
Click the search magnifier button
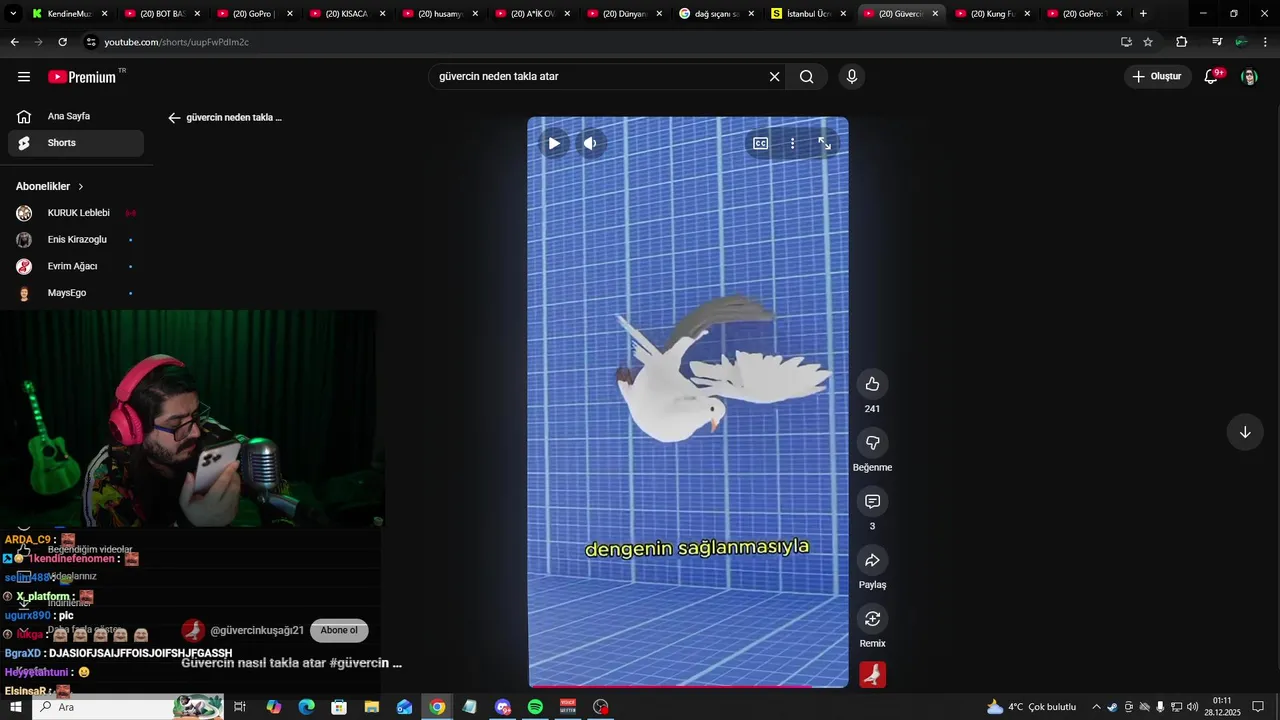pyautogui.click(x=807, y=77)
